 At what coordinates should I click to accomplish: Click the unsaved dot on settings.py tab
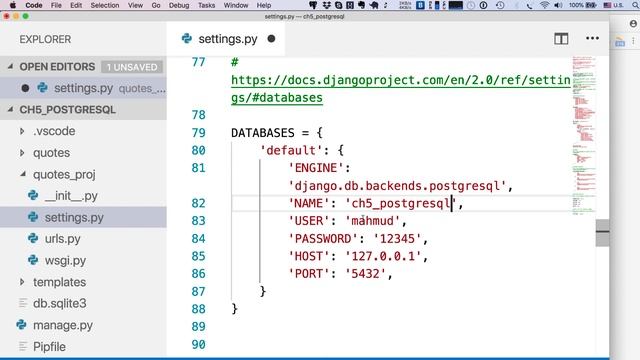coord(271,39)
